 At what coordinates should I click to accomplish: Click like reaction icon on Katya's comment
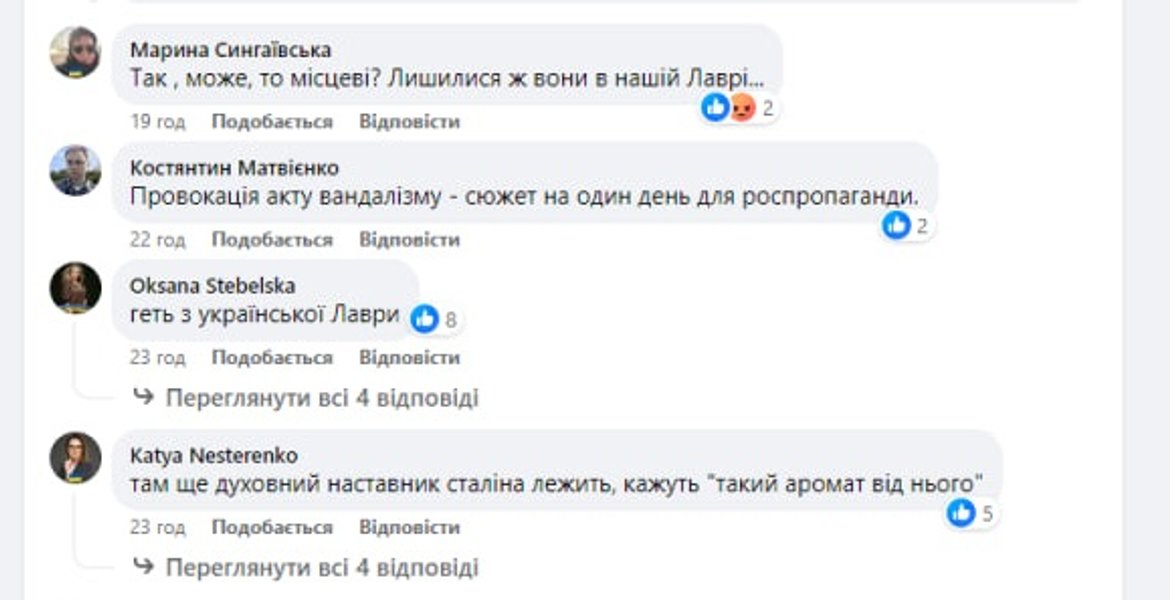coord(961,513)
